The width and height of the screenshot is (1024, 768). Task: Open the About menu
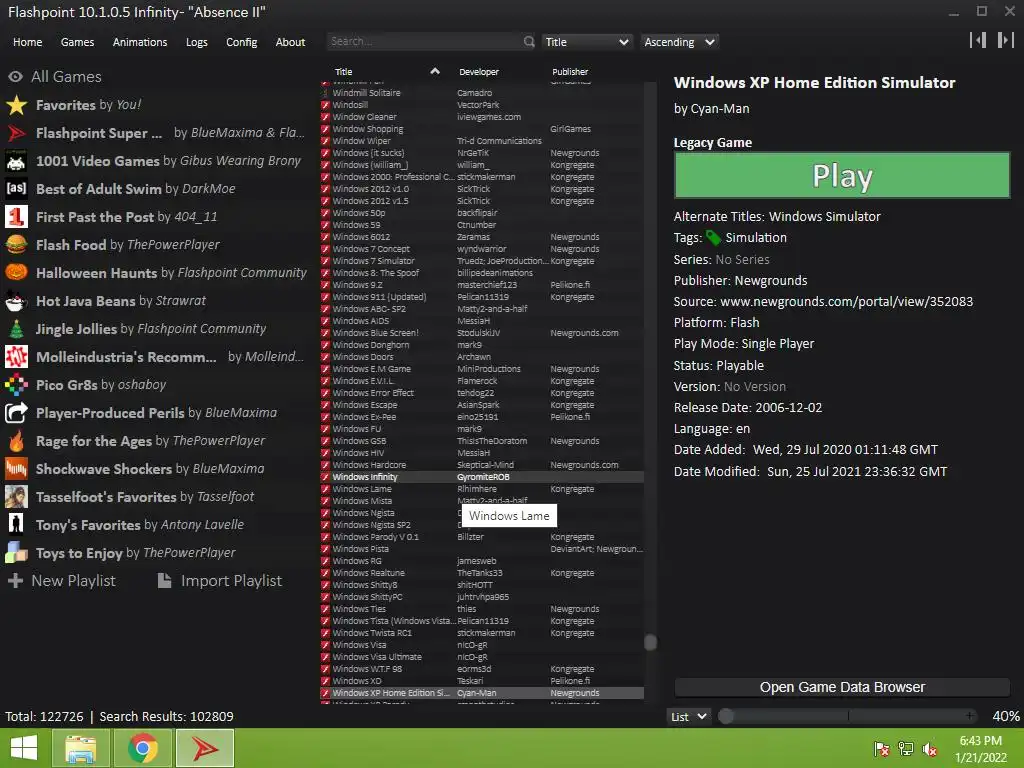point(290,42)
